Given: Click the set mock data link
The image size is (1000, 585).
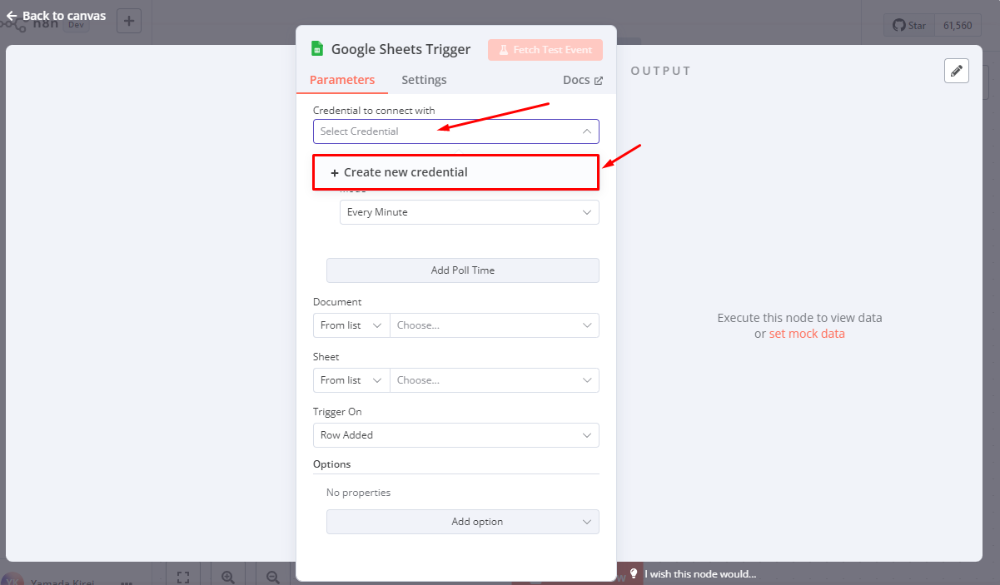Looking at the screenshot, I should [x=807, y=334].
